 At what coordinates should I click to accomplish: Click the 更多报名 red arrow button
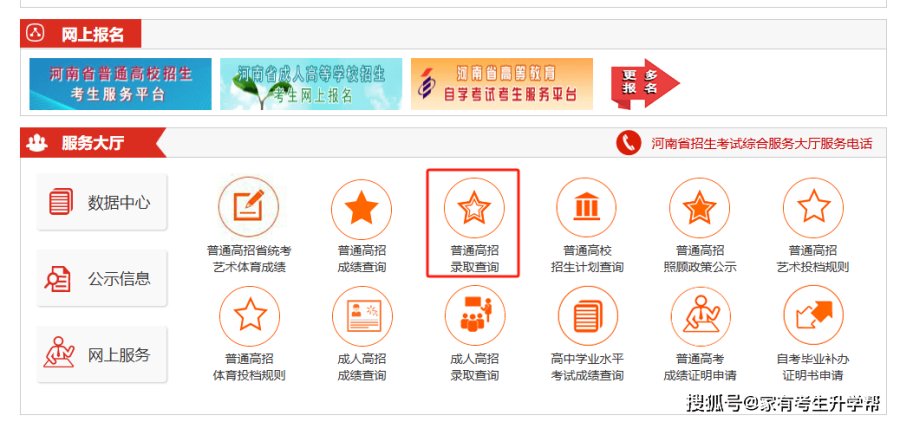click(645, 84)
